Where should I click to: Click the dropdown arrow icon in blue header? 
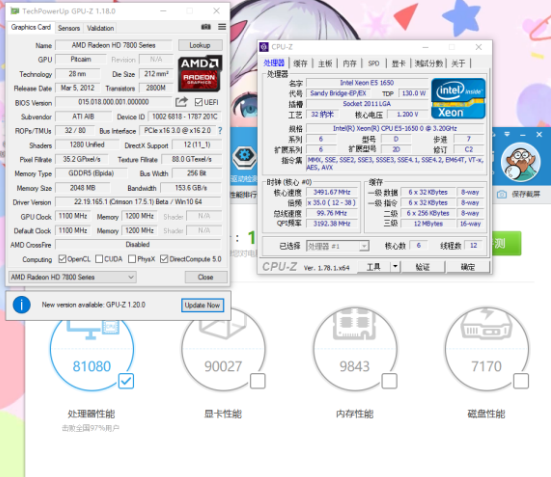pyautogui.click(x=507, y=134)
